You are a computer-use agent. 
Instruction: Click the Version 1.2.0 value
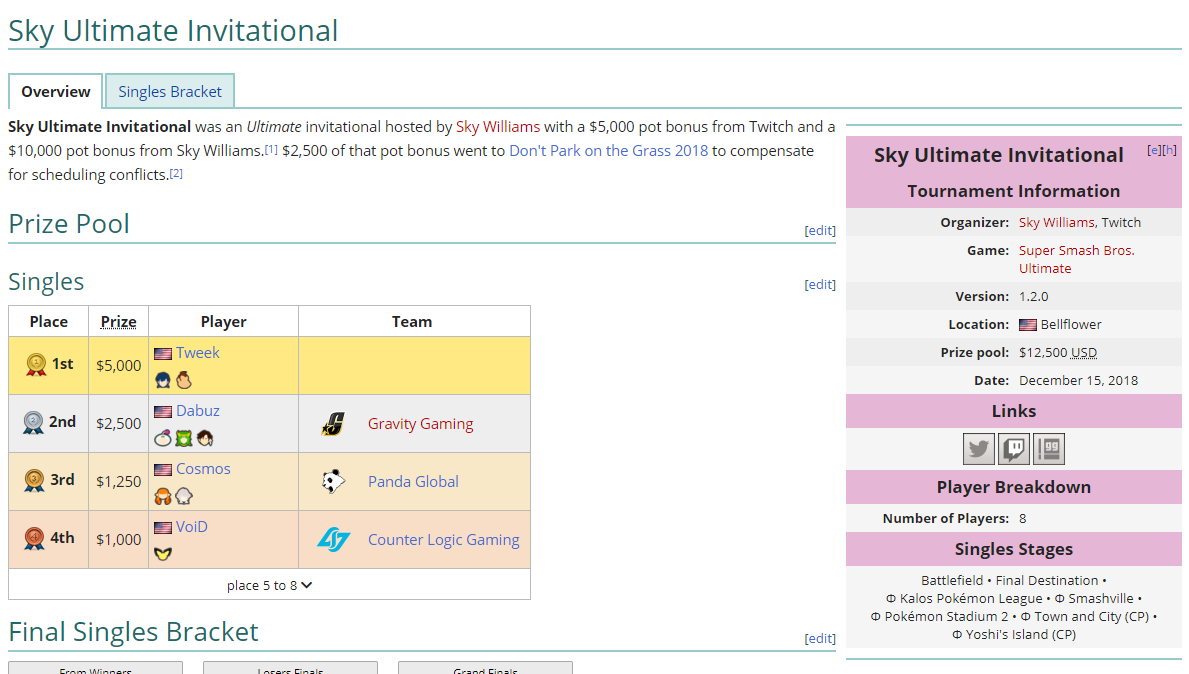(x=1034, y=296)
